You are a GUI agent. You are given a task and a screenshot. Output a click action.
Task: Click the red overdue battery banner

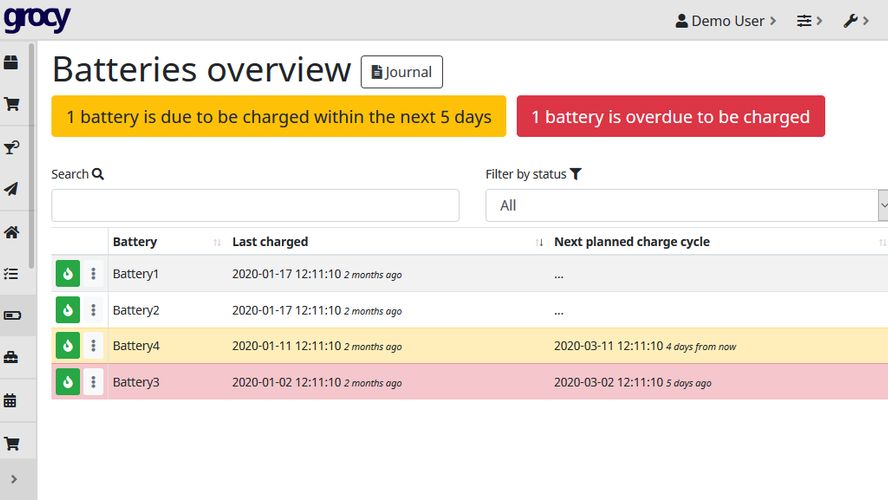(x=670, y=117)
